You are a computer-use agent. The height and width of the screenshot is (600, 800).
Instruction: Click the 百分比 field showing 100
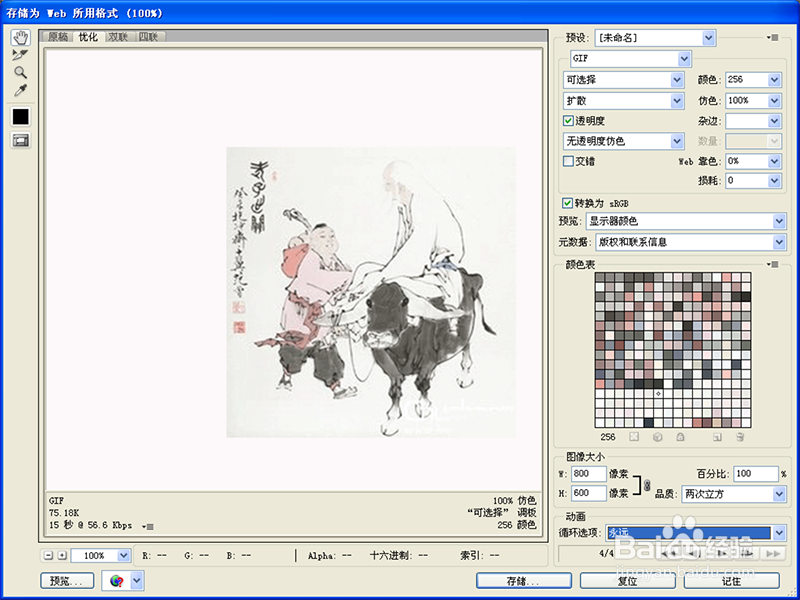click(x=756, y=474)
